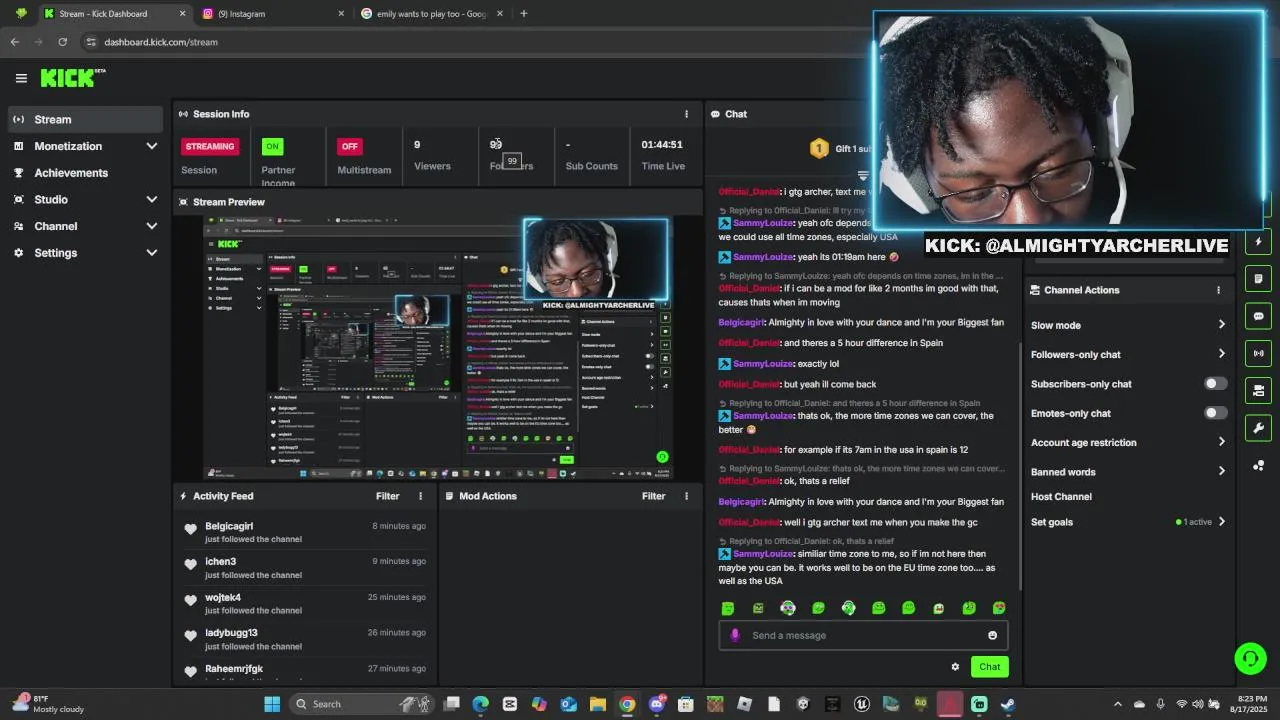Click Raheemrjfgk in the Activity Feed
The height and width of the screenshot is (720, 1280).
[x=234, y=669]
